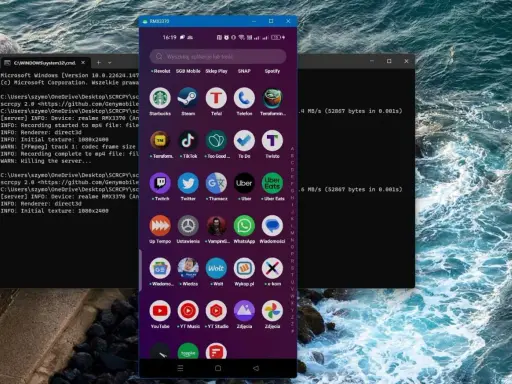Open the Starbucks app
Screen dimensions: 512x384
pos(160,98)
